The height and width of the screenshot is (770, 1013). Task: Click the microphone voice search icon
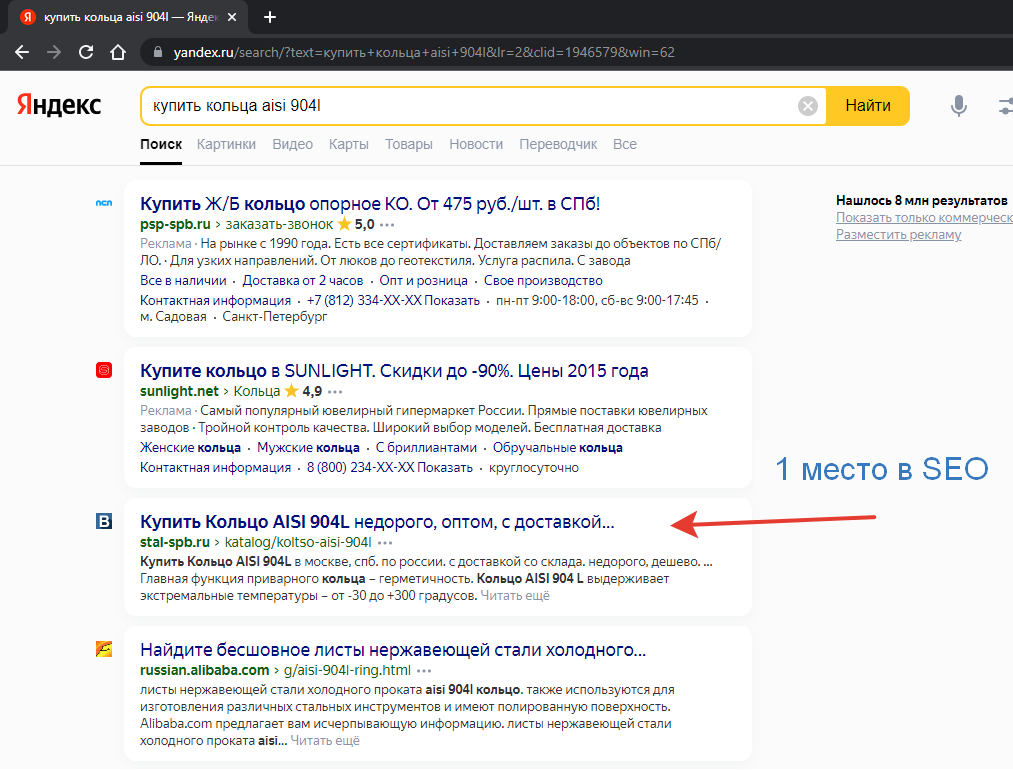[x=958, y=106]
